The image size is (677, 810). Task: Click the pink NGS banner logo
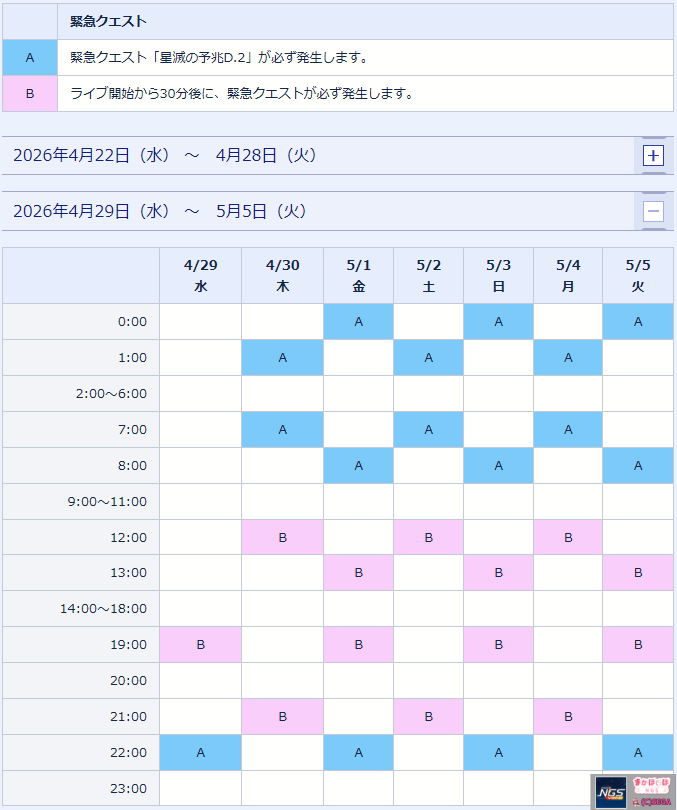[650, 784]
